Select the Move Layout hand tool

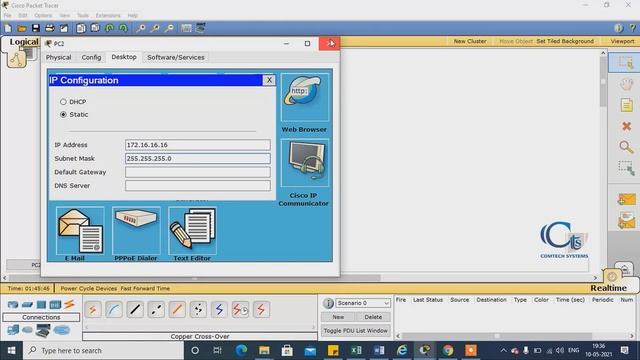627,84
